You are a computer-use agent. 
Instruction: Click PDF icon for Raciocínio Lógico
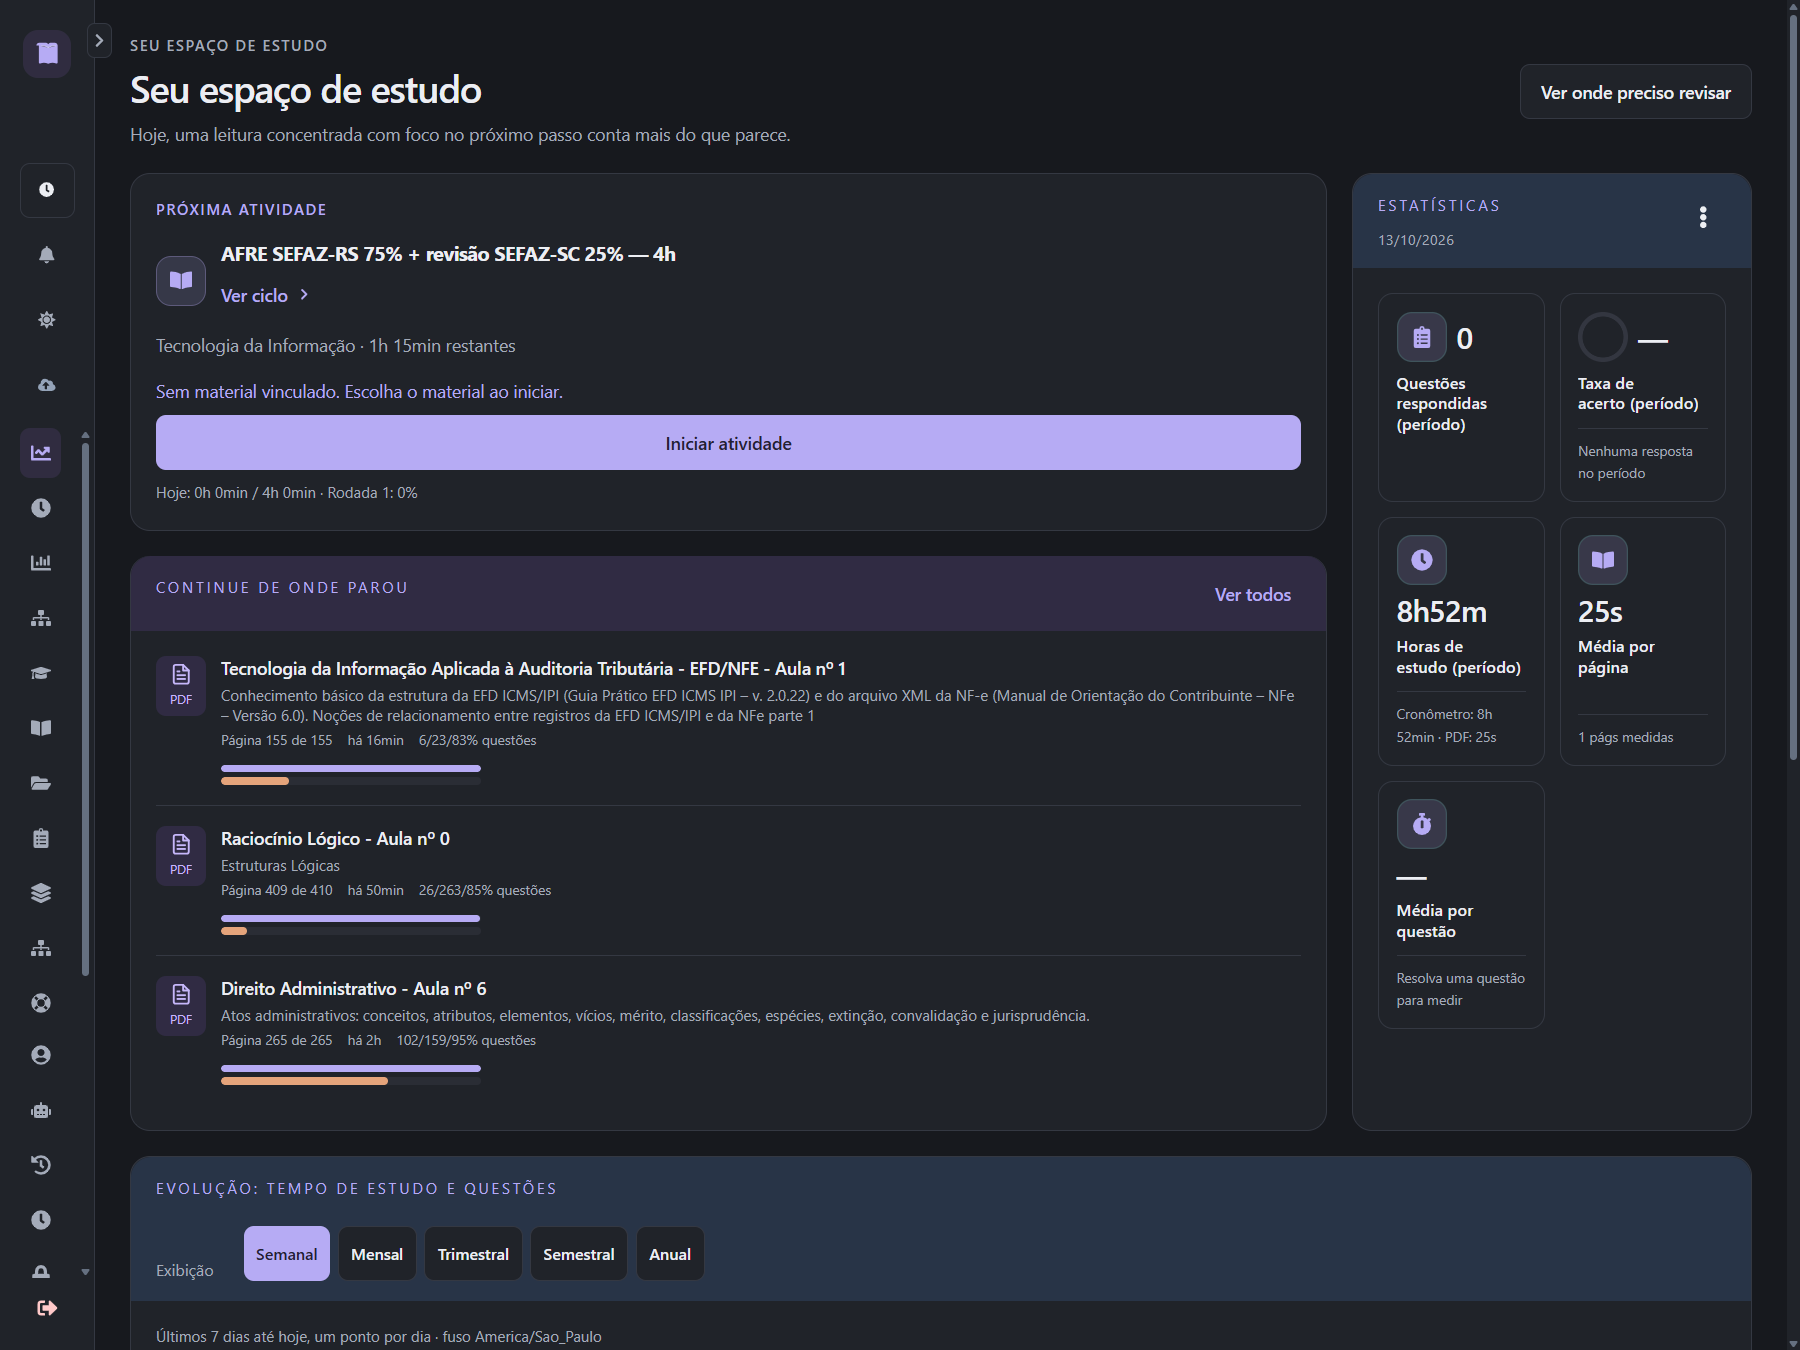(181, 855)
